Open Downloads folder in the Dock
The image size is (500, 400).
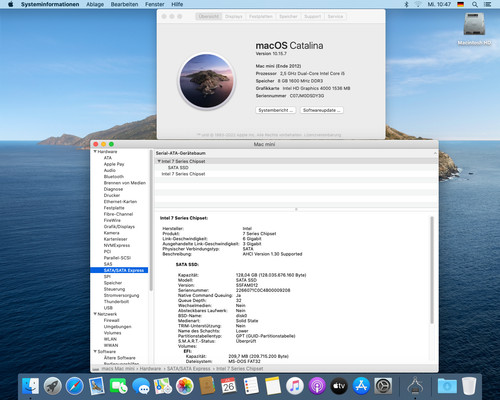click(x=447, y=386)
